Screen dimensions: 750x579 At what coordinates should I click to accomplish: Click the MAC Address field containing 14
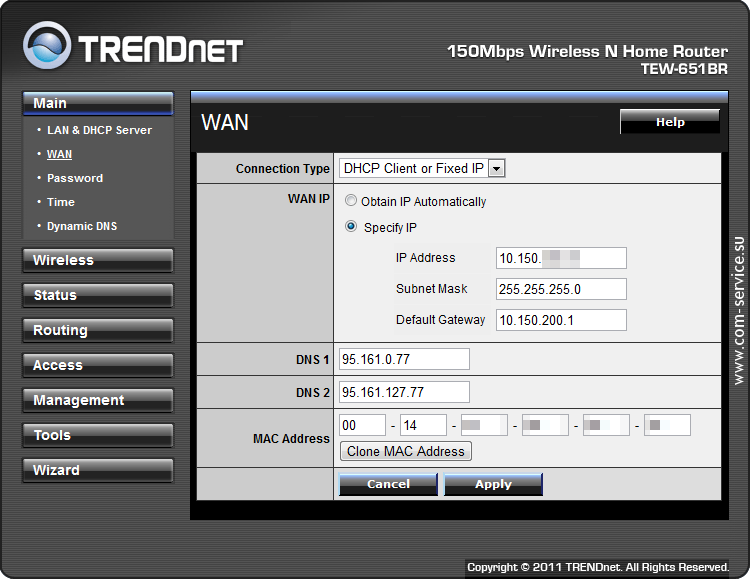tap(423, 425)
